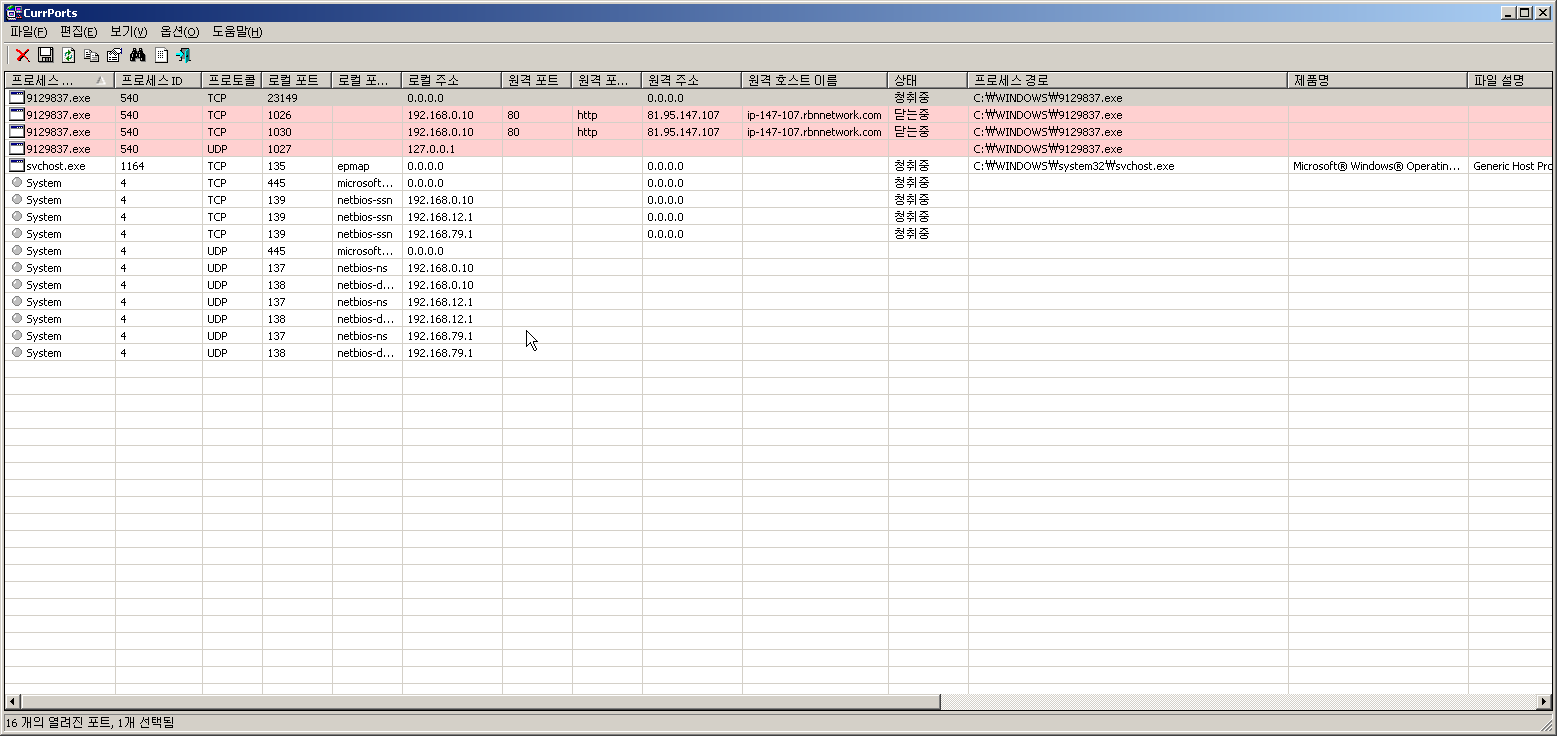Click the HTML report page toolbar icon
Screen dimensions: 1557x736
click(161, 55)
